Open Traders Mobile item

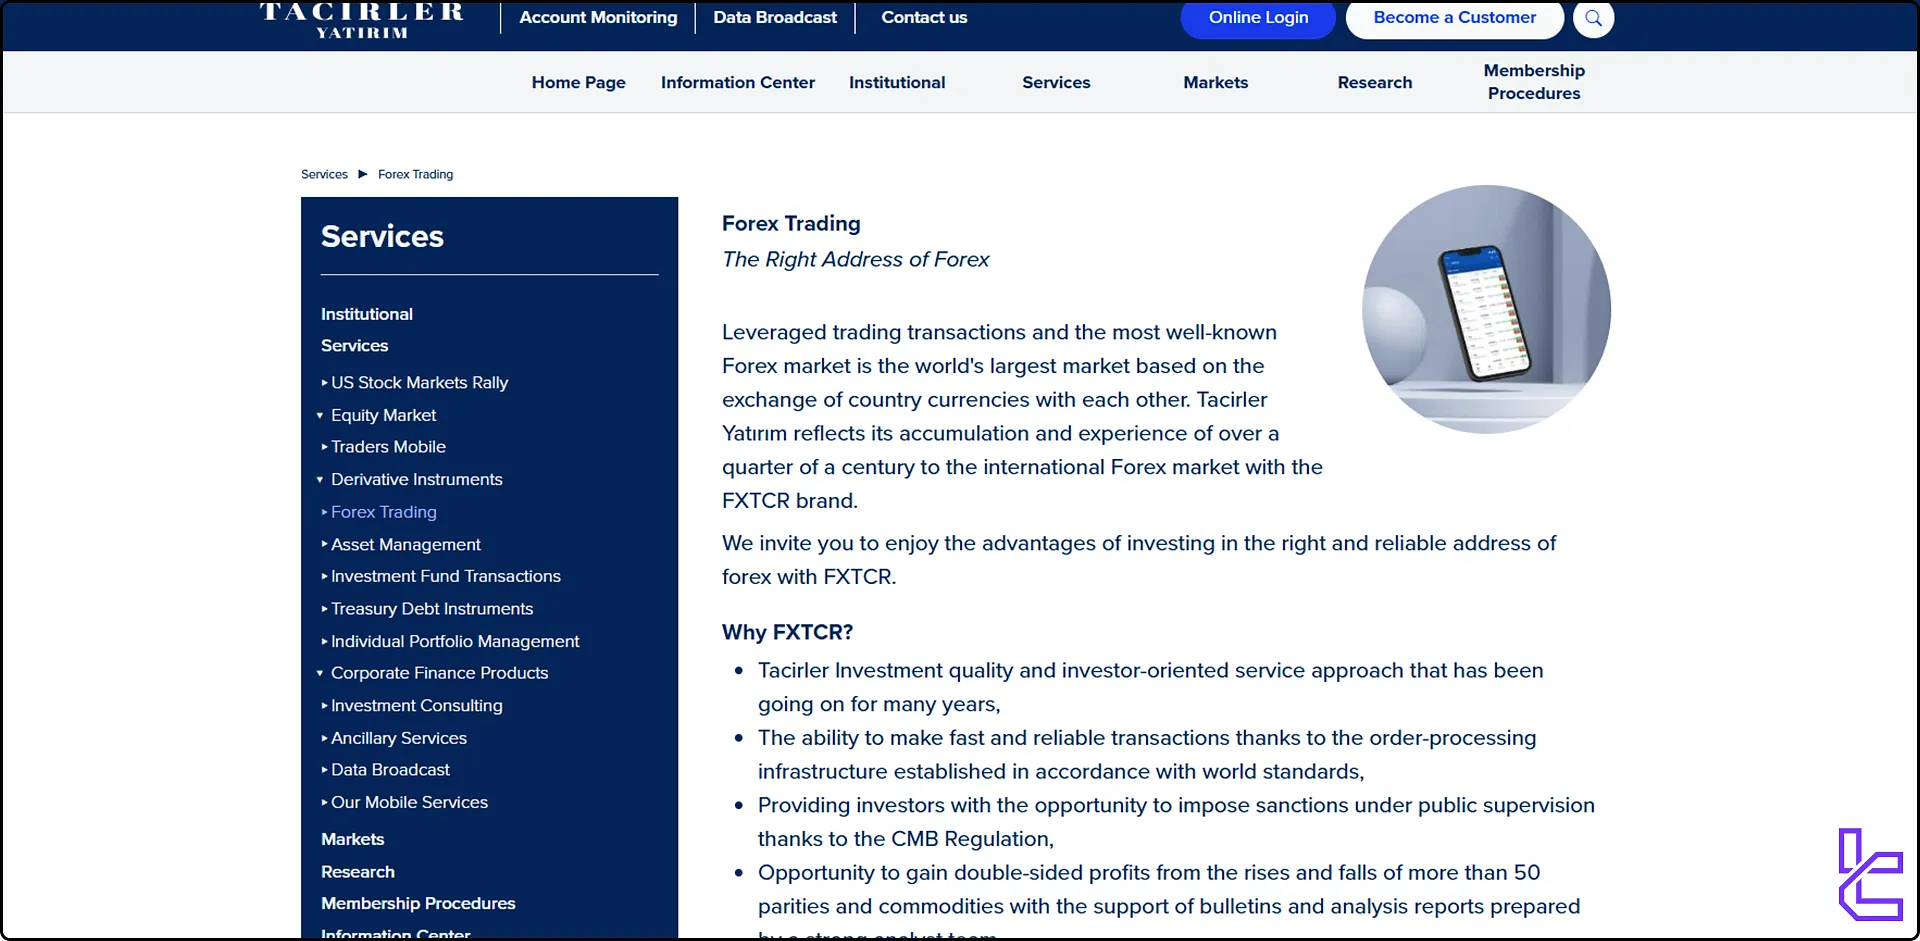pos(388,447)
